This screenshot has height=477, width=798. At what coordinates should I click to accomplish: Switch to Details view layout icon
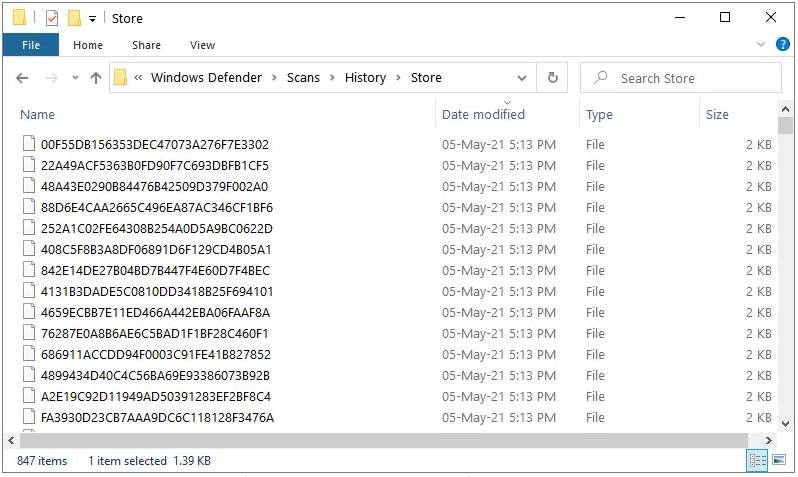pyautogui.click(x=757, y=461)
